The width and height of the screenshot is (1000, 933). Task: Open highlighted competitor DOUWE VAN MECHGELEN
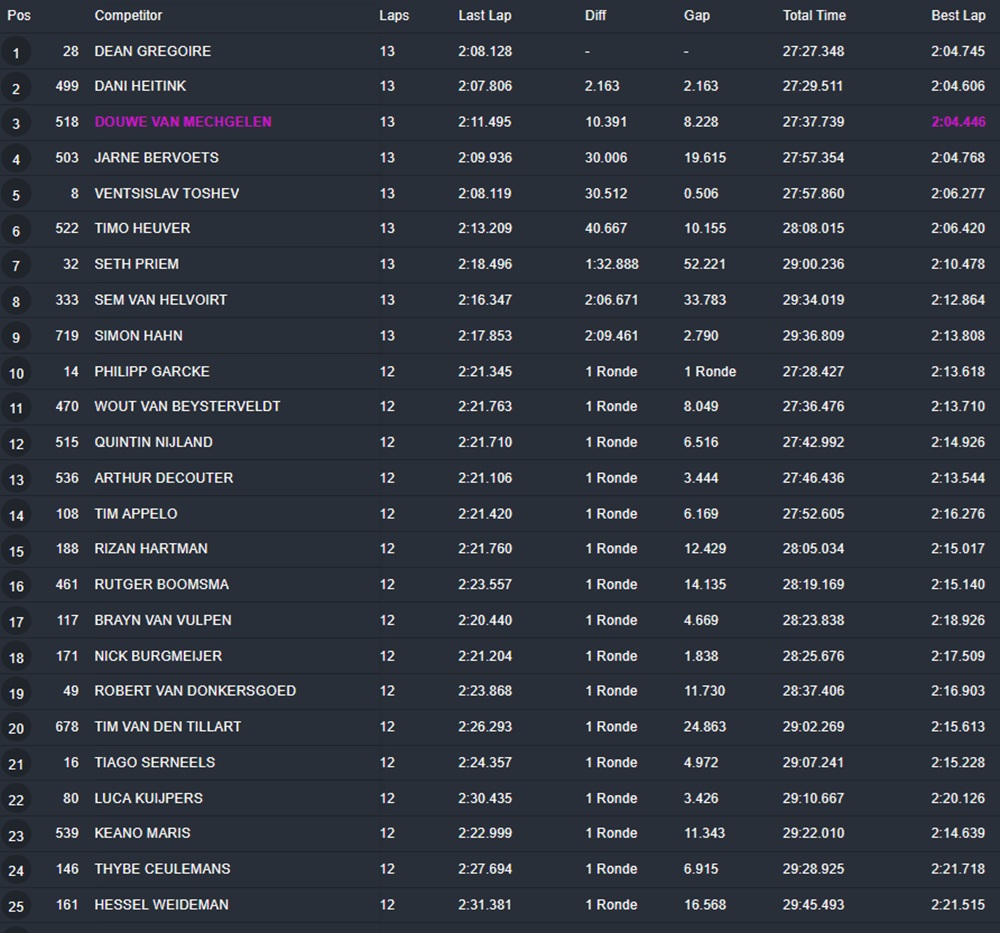(x=183, y=122)
